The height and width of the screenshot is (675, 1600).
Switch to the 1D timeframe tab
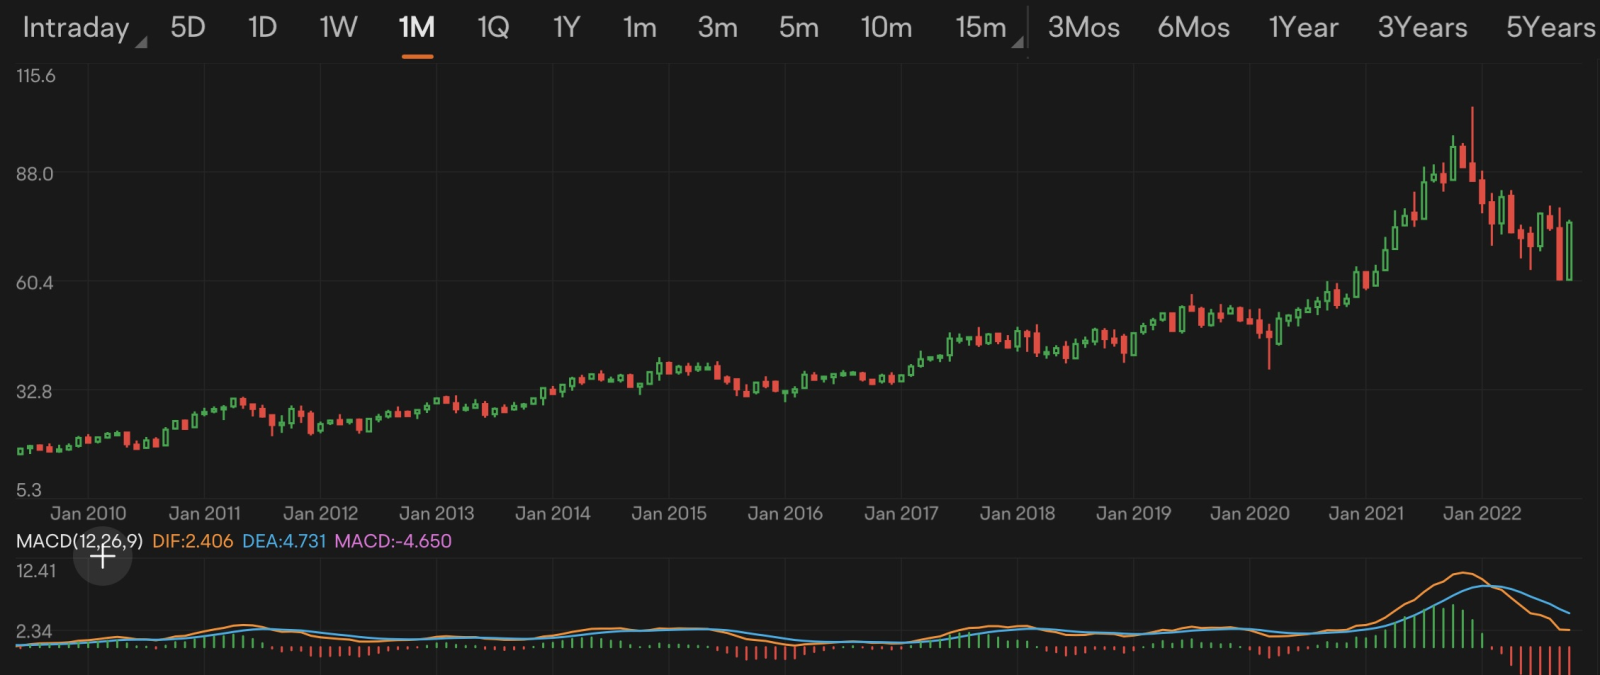[262, 28]
